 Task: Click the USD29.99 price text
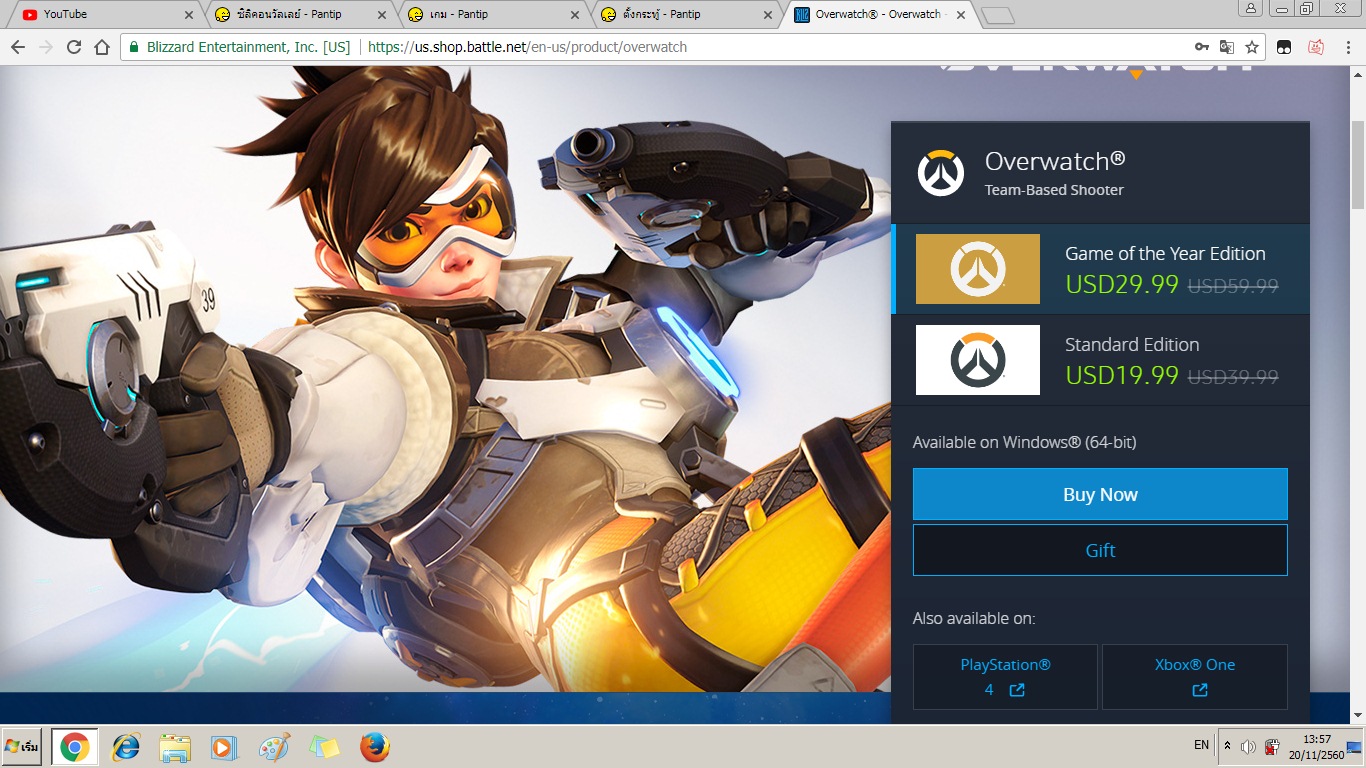point(1122,284)
